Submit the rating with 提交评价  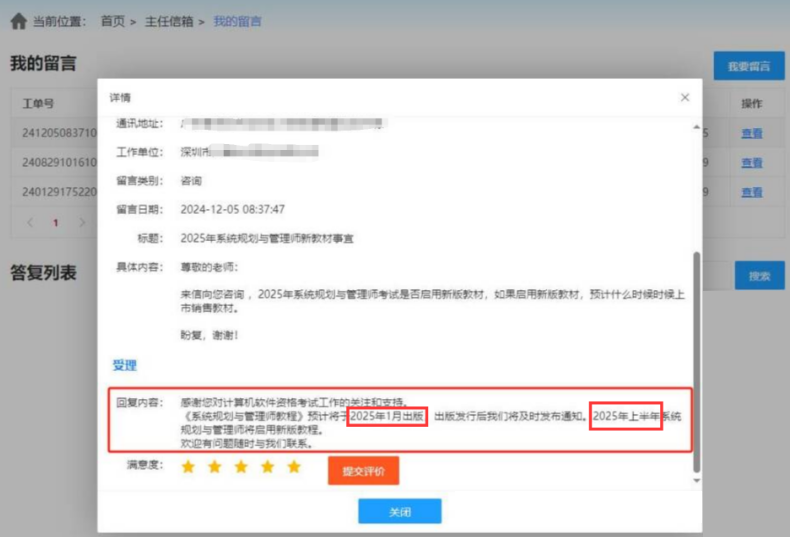[363, 470]
